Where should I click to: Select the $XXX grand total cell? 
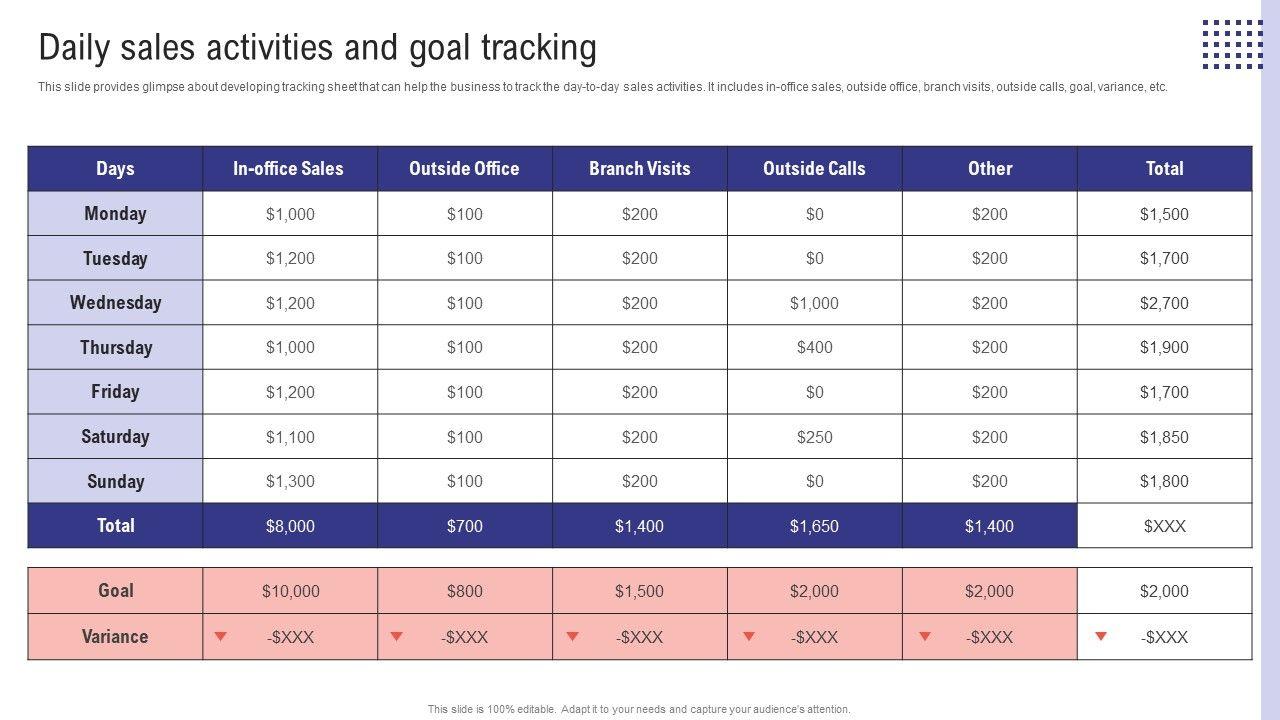click(1164, 526)
